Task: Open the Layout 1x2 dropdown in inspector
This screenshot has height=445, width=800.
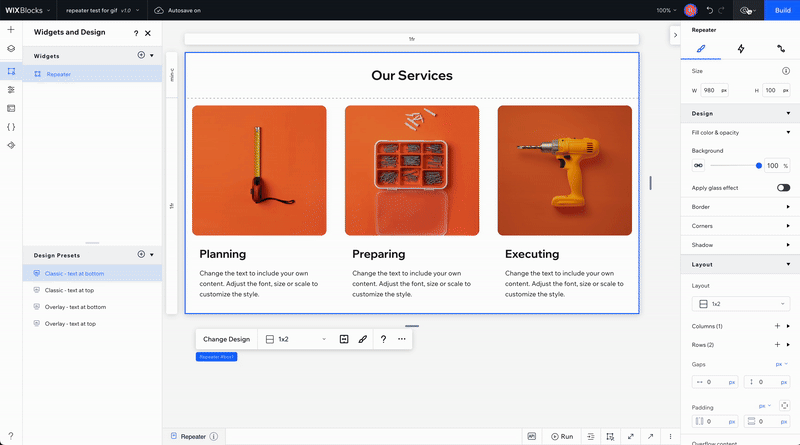Action: point(740,304)
